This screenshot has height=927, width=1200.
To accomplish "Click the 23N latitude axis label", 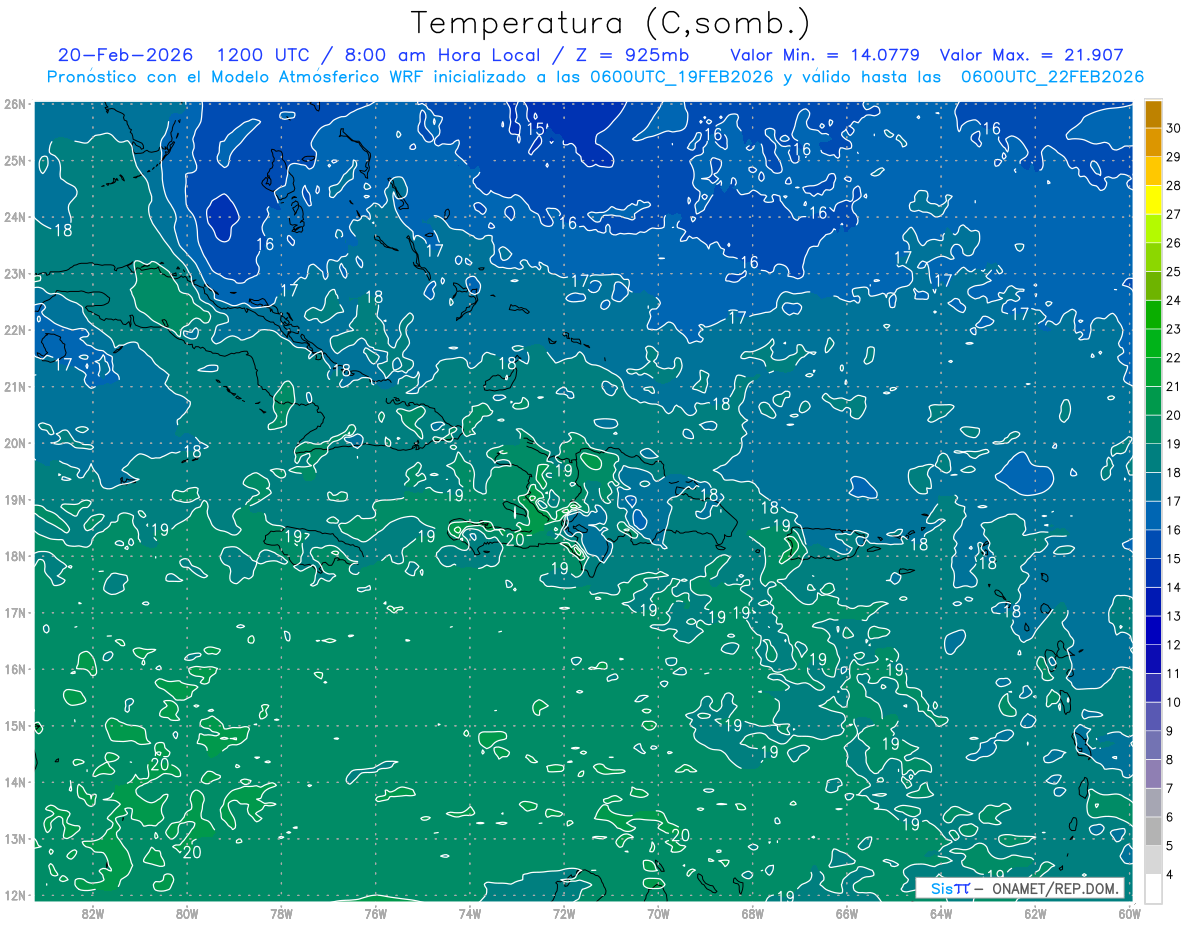I will (x=14, y=273).
